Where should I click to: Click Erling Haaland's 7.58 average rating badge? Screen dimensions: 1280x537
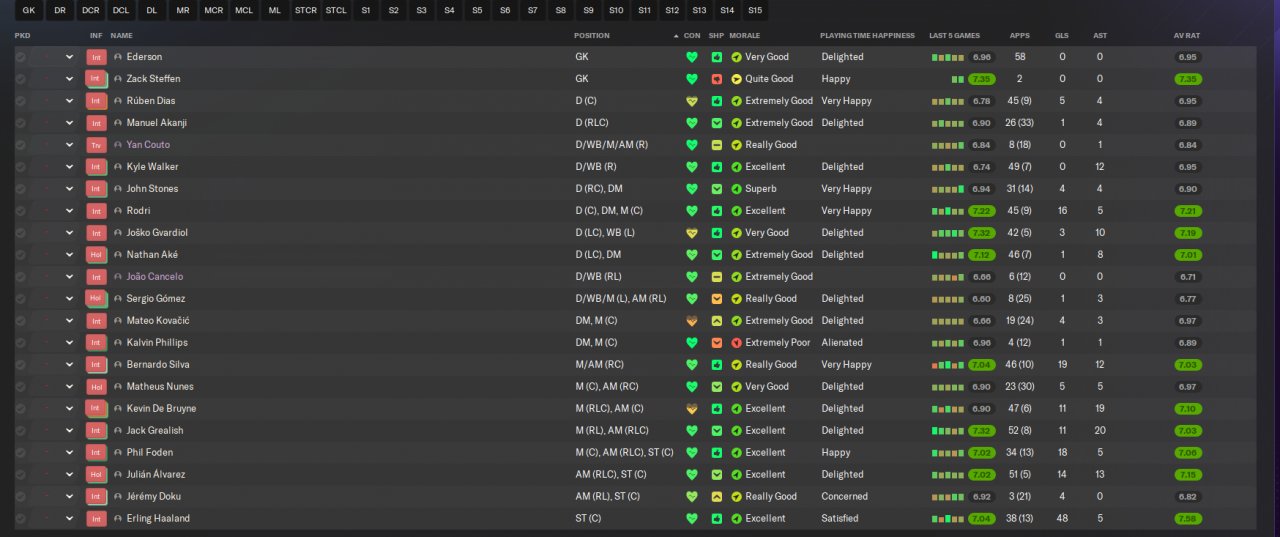pos(1188,519)
